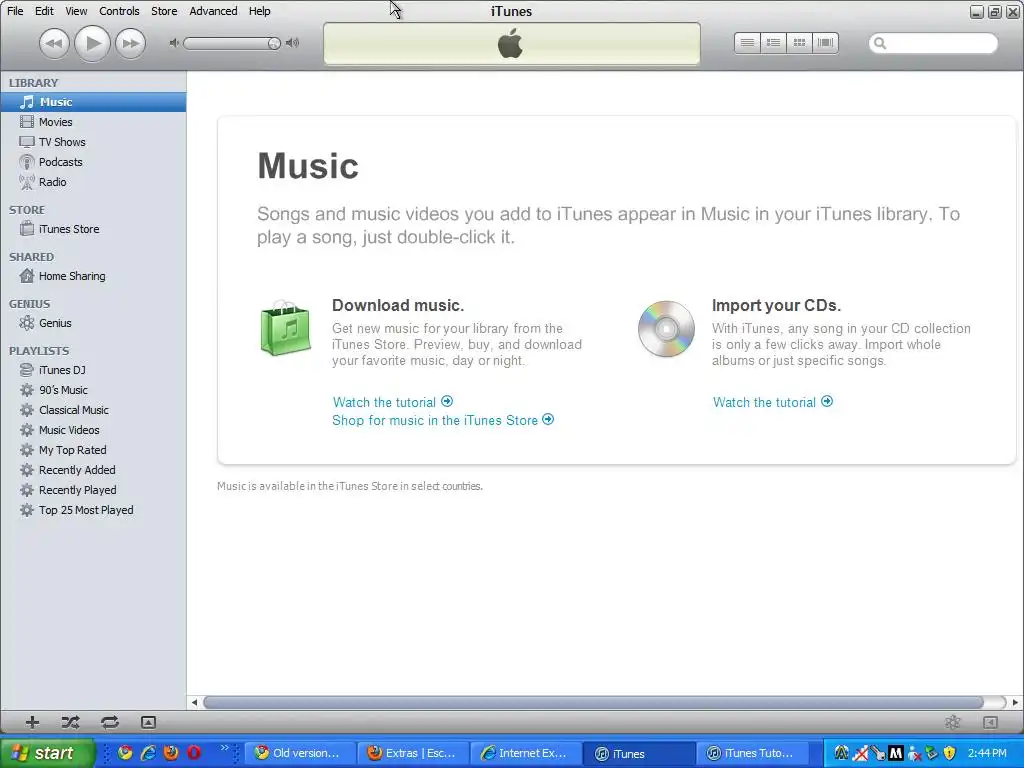Screen dimensions: 1024x768
Task: Click the low volume speaker icon
Action: click(174, 43)
